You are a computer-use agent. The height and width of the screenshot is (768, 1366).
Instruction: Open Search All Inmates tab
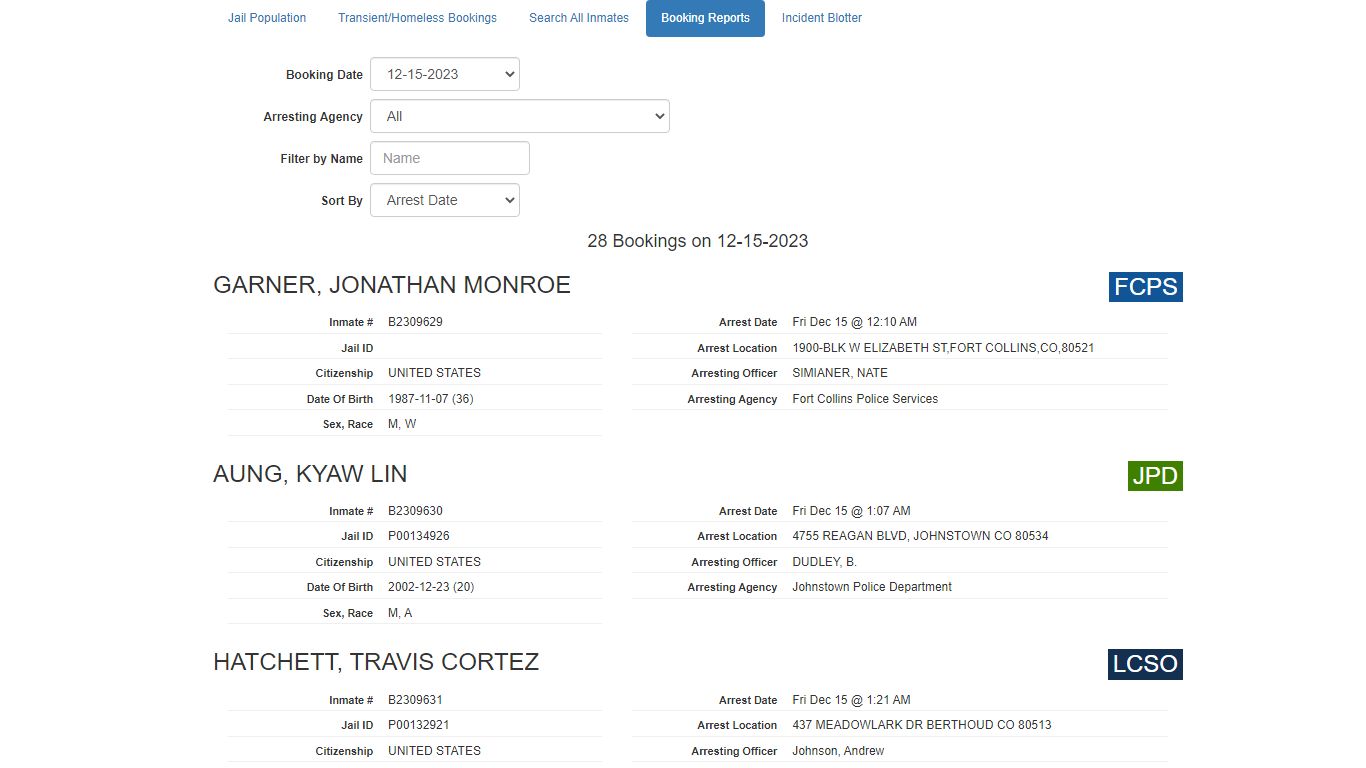pos(579,18)
